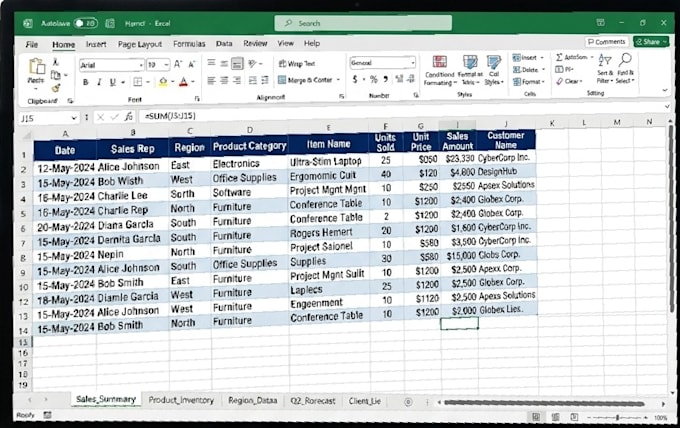Click the Fill Color bucket icon
Image resolution: width=680 pixels, height=428 pixels.
(163, 82)
